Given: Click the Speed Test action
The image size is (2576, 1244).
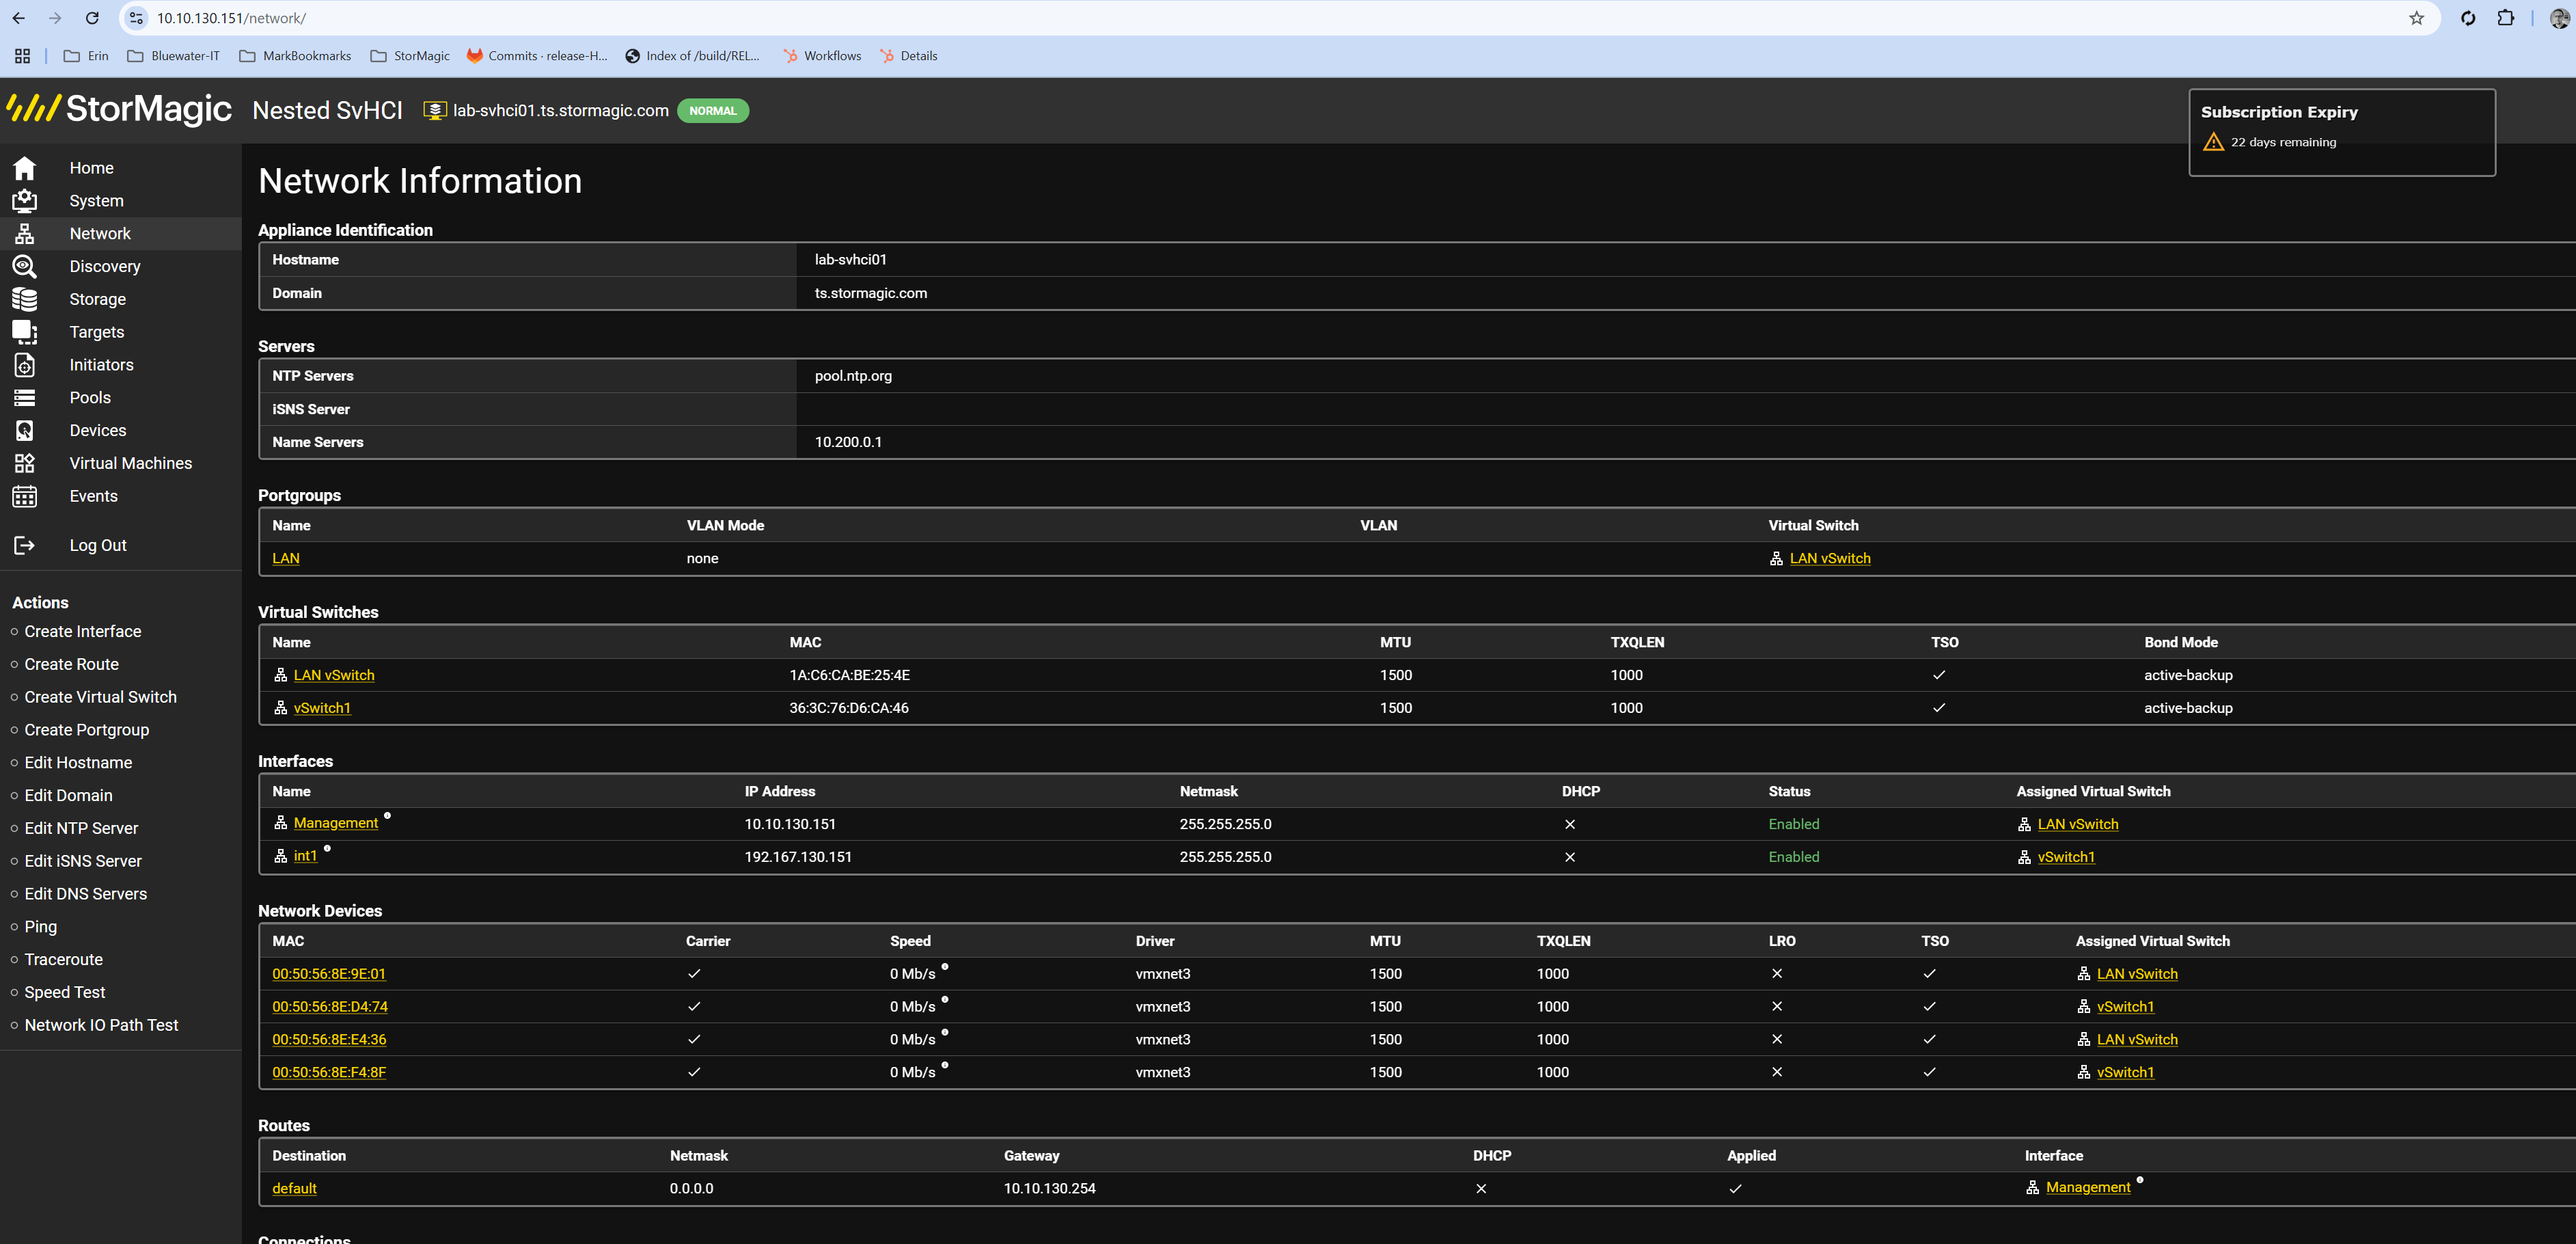Looking at the screenshot, I should 64,992.
